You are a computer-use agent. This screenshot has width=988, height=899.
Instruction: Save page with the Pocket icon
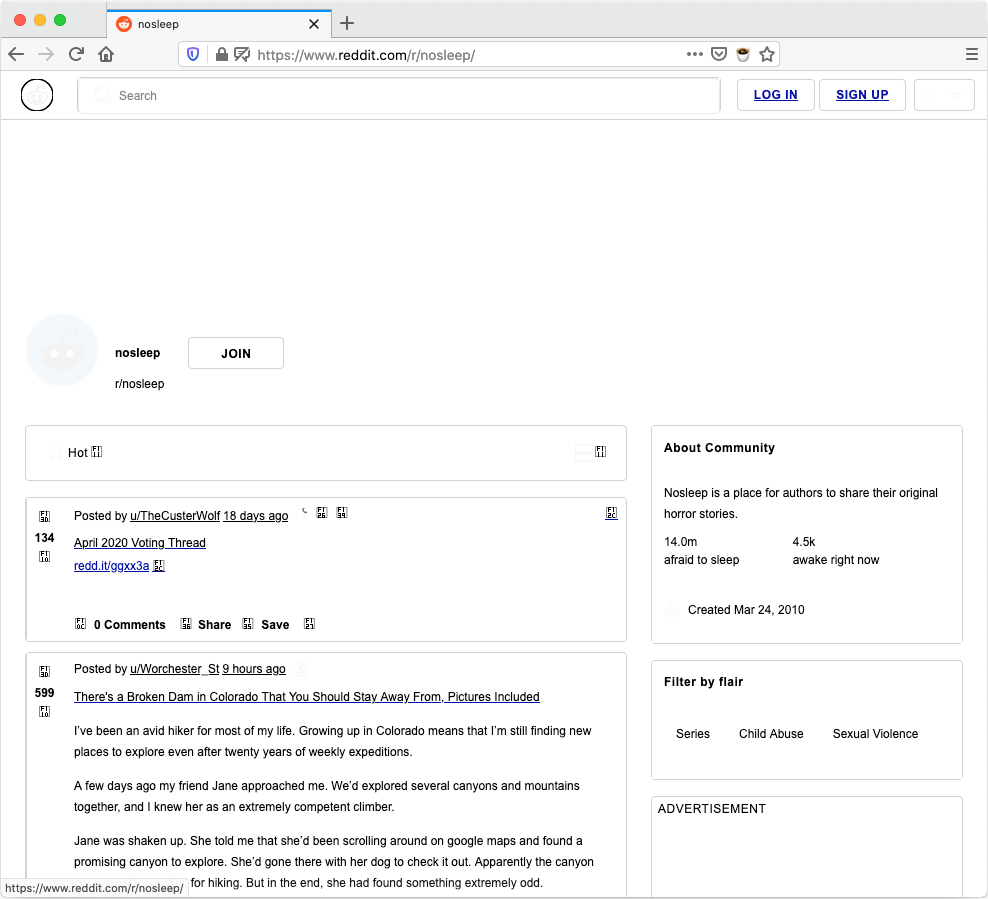[719, 54]
